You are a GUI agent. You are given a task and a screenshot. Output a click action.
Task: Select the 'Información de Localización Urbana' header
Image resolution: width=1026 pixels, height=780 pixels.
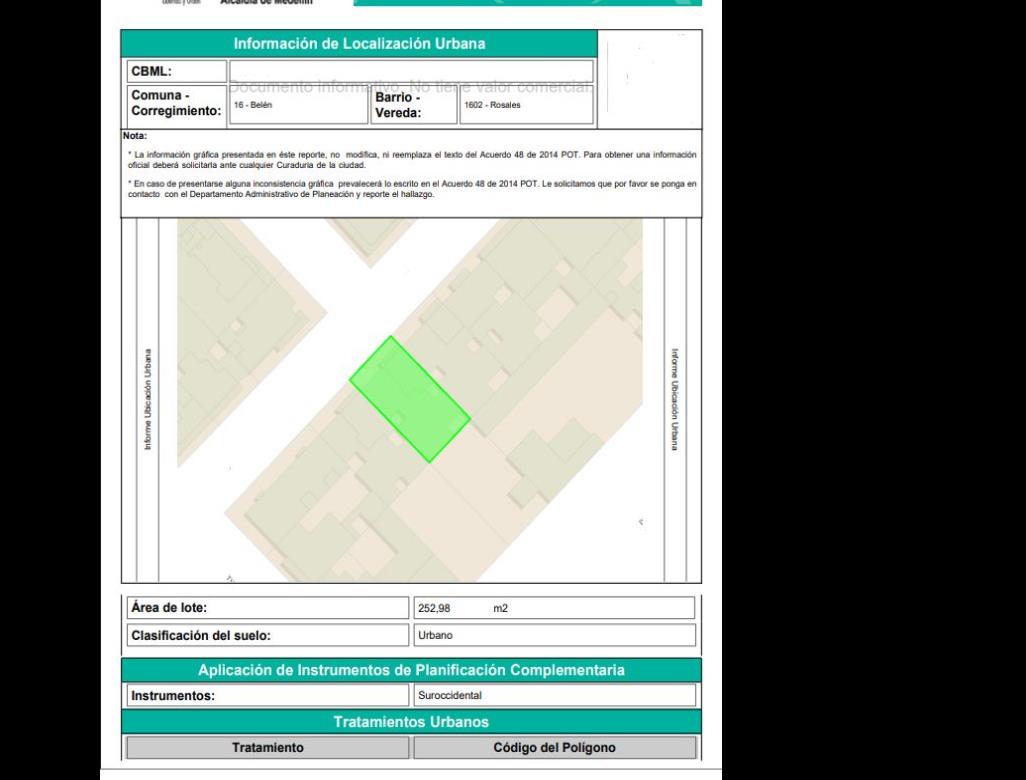click(359, 44)
